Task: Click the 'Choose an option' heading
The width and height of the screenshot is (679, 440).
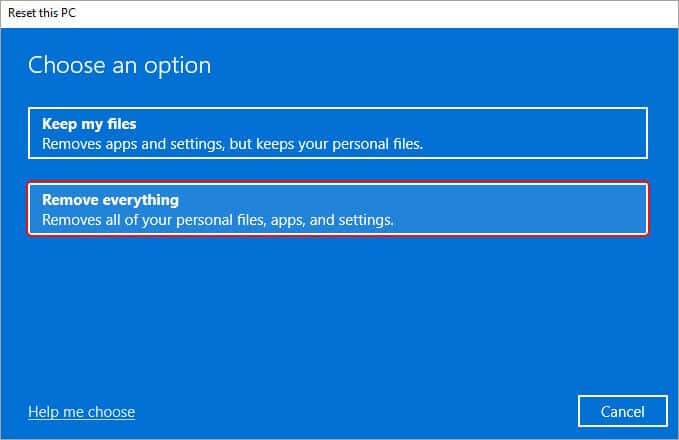Action: pyautogui.click(x=120, y=66)
